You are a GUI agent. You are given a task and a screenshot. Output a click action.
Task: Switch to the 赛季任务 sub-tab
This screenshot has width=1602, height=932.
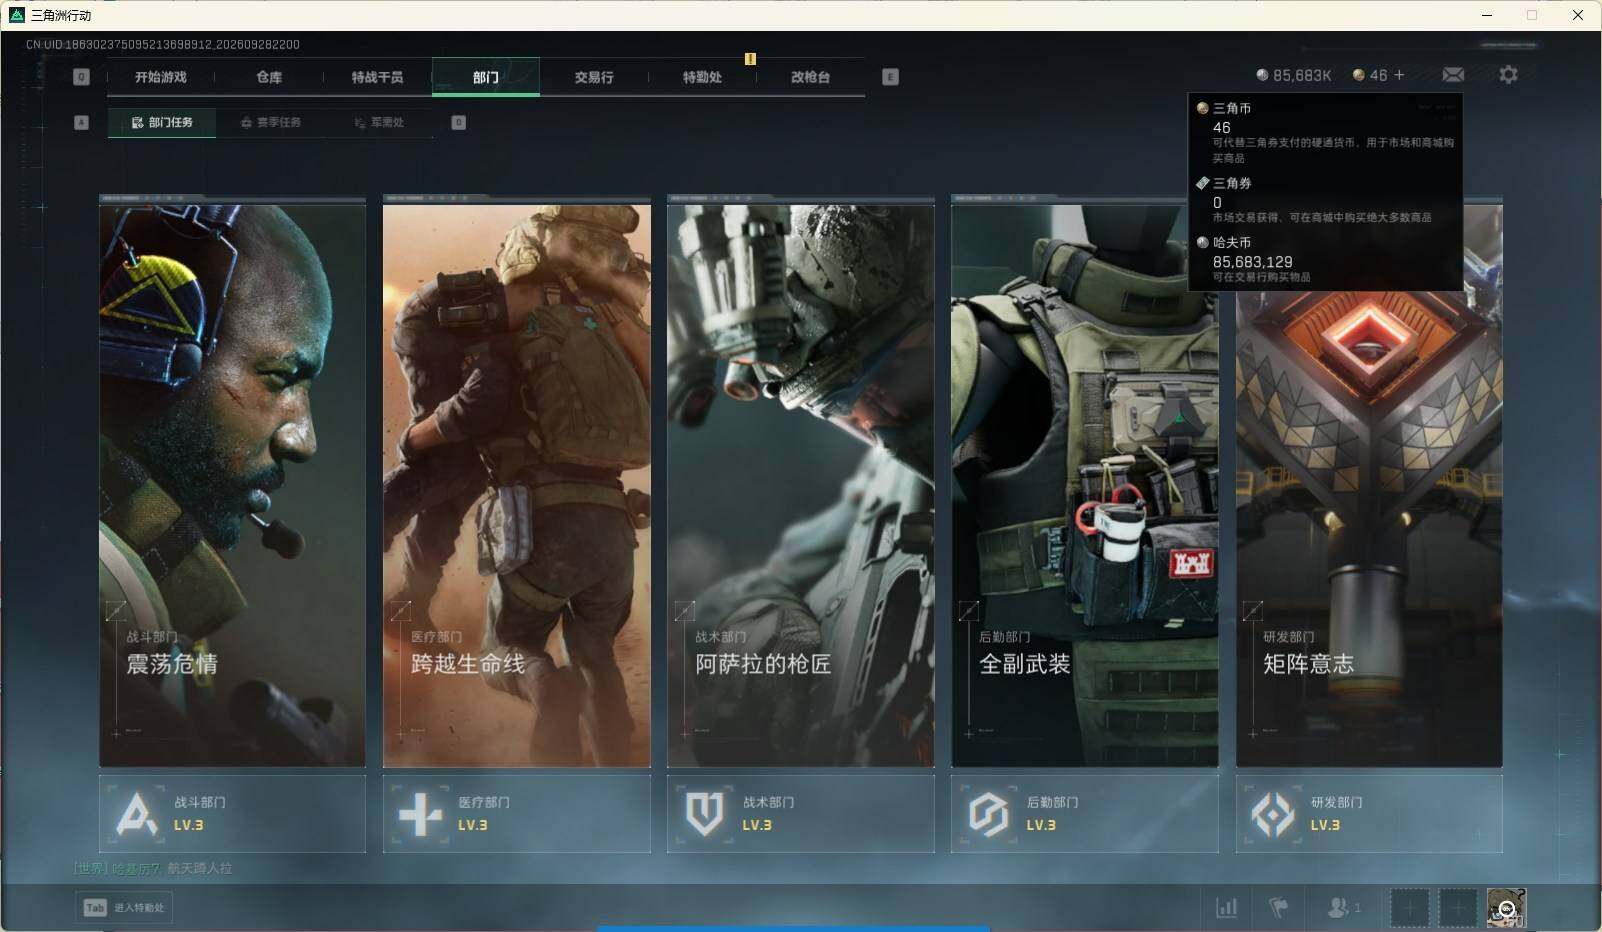[271, 122]
